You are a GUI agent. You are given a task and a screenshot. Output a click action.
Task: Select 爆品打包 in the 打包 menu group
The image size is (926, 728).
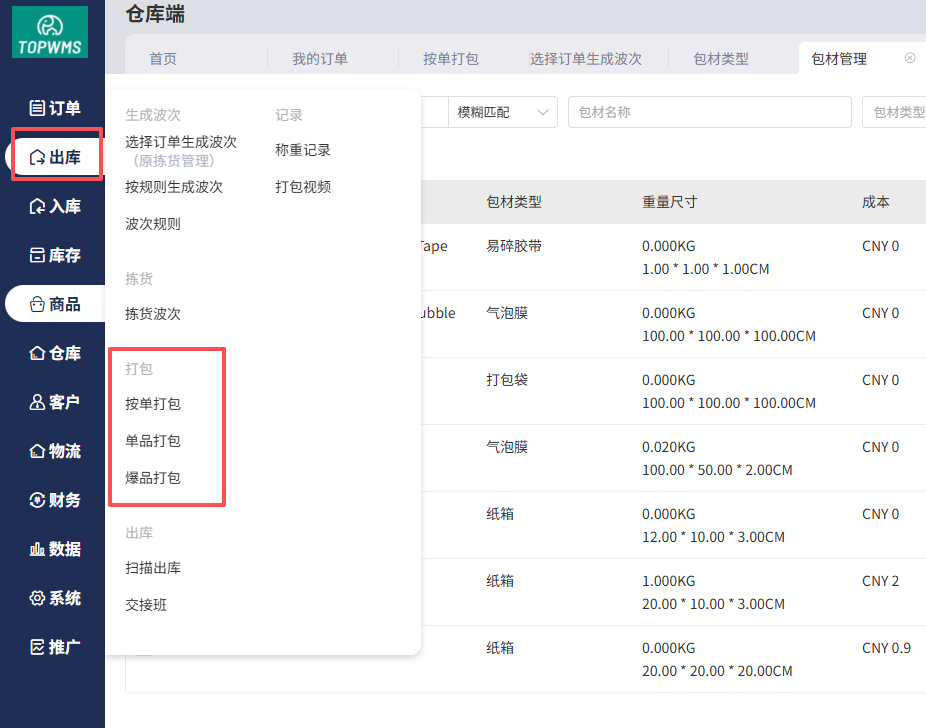(153, 478)
